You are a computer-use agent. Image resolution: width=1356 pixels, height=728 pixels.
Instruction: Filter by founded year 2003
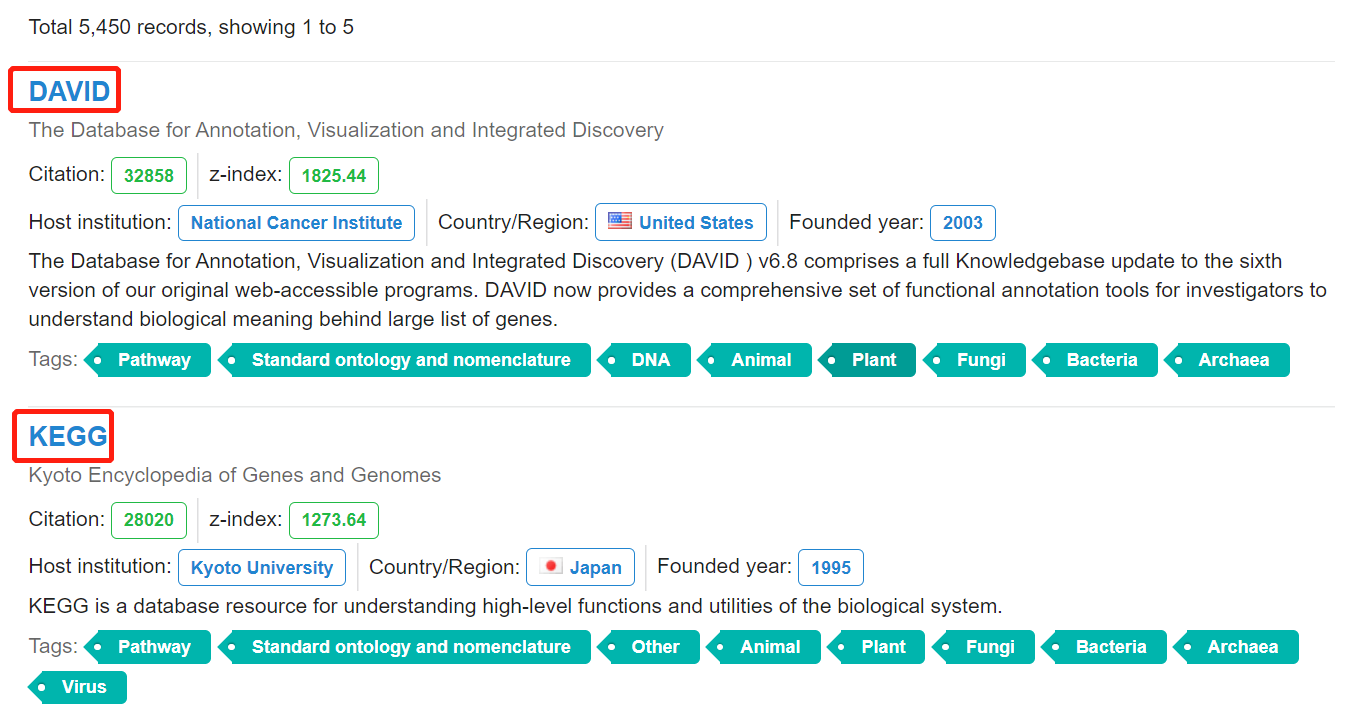(x=963, y=222)
